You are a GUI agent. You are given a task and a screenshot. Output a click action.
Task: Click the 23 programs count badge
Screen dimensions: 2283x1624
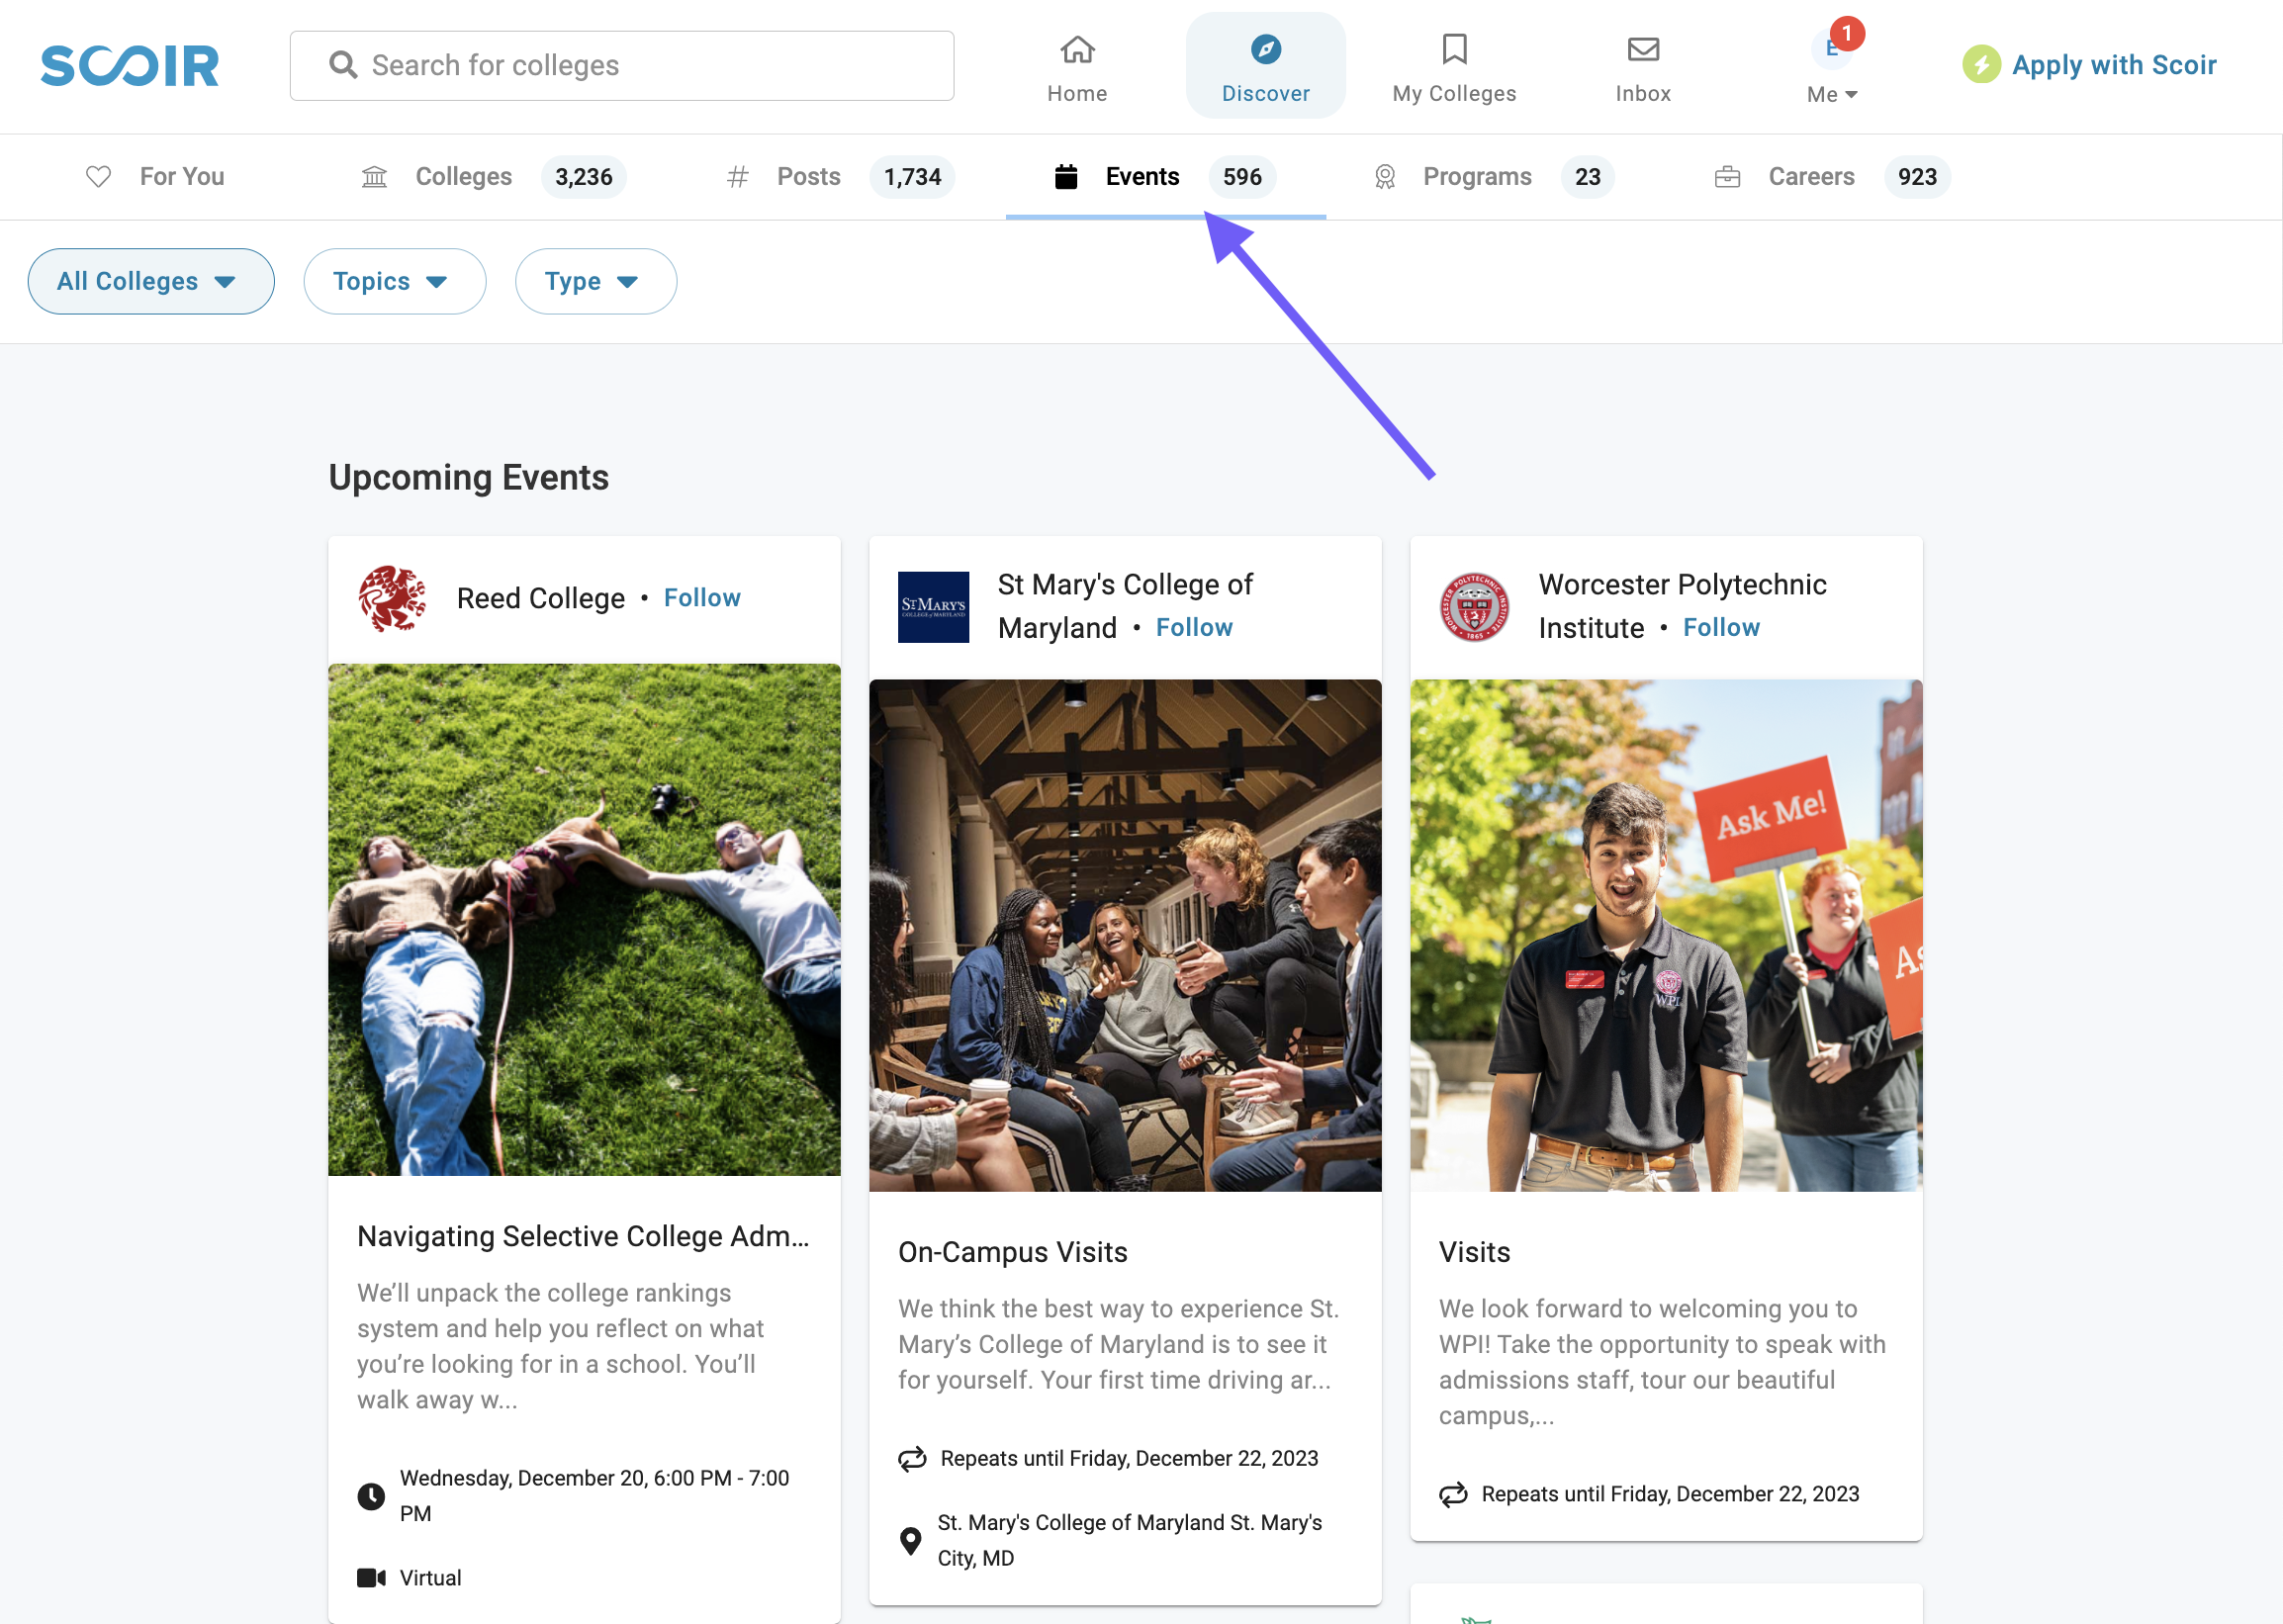1587,177
